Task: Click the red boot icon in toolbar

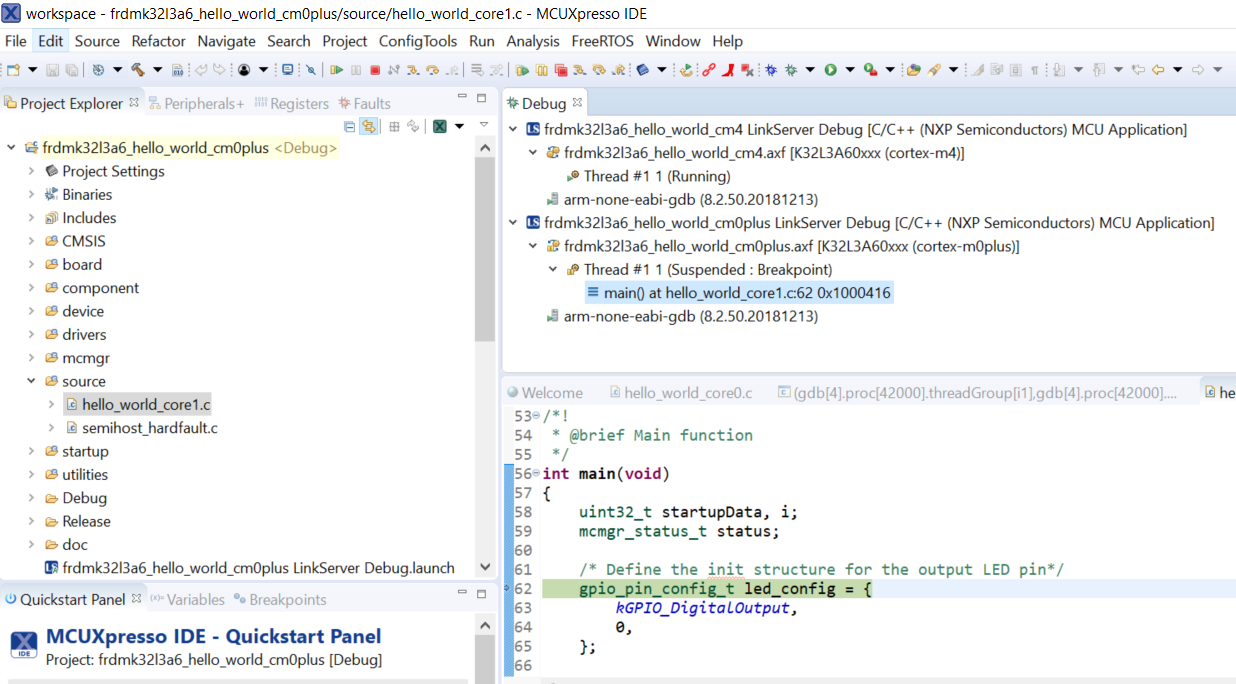Action: 730,70
